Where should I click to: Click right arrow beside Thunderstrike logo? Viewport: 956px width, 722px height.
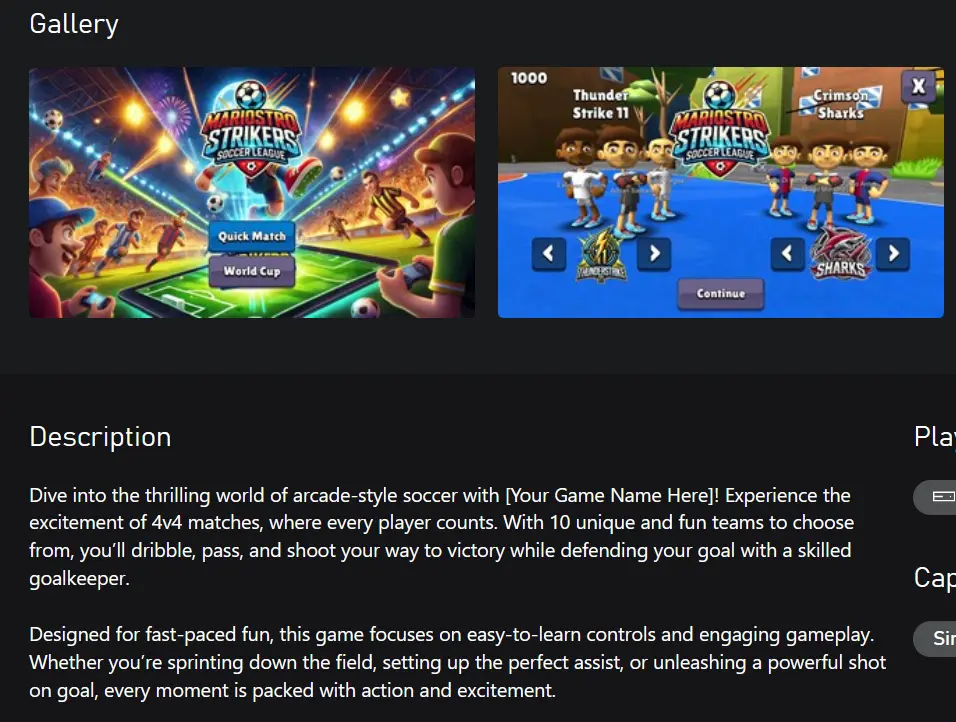click(x=654, y=253)
